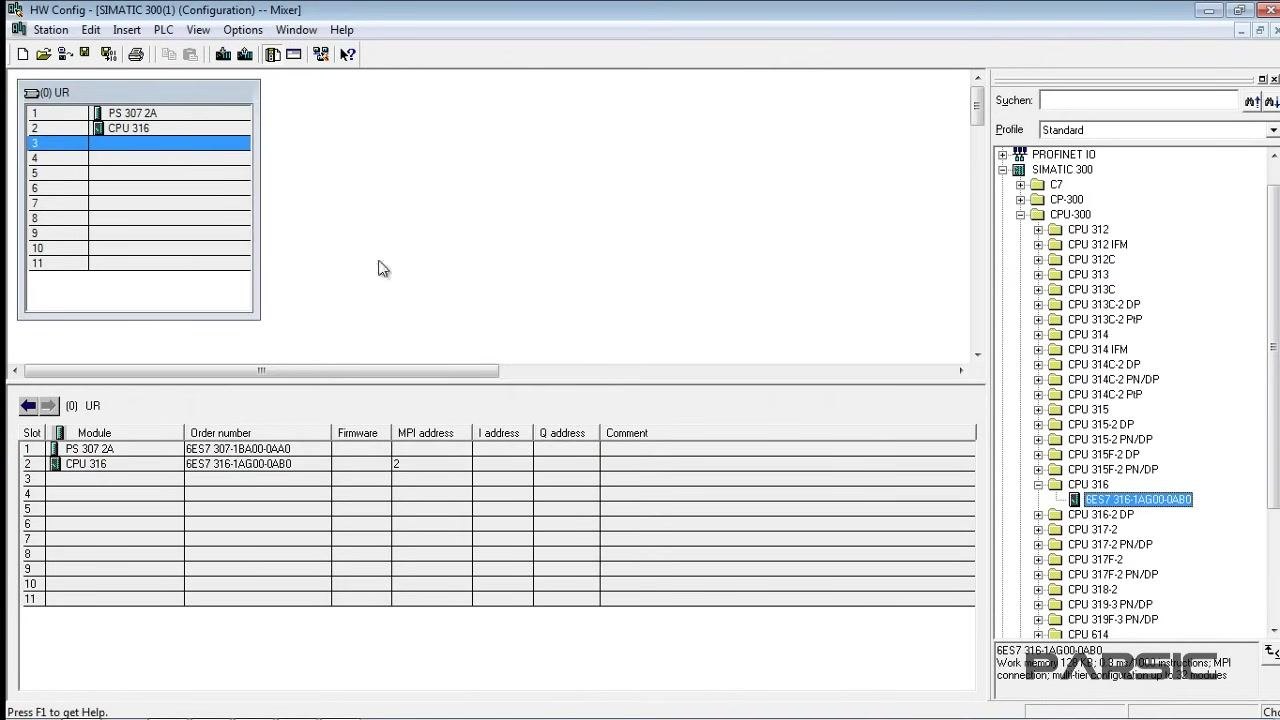1280x720 pixels.
Task: Expand the CPU 315-2 DP folder
Action: coord(1038,424)
